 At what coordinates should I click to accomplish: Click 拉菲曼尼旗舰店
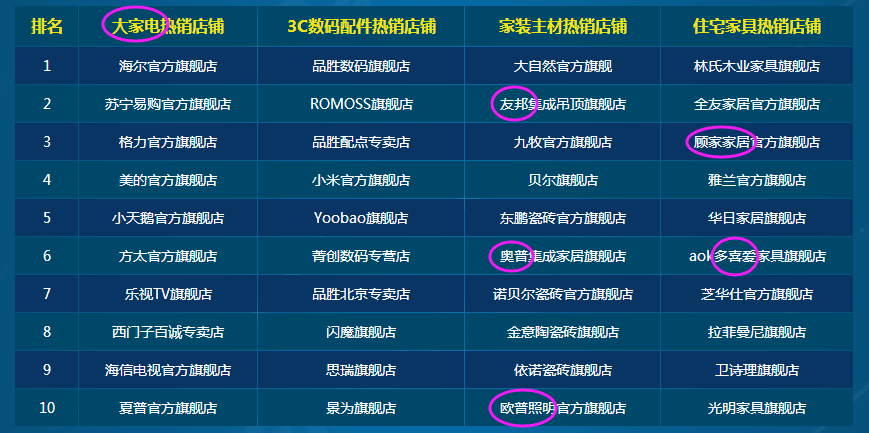pyautogui.click(x=756, y=332)
